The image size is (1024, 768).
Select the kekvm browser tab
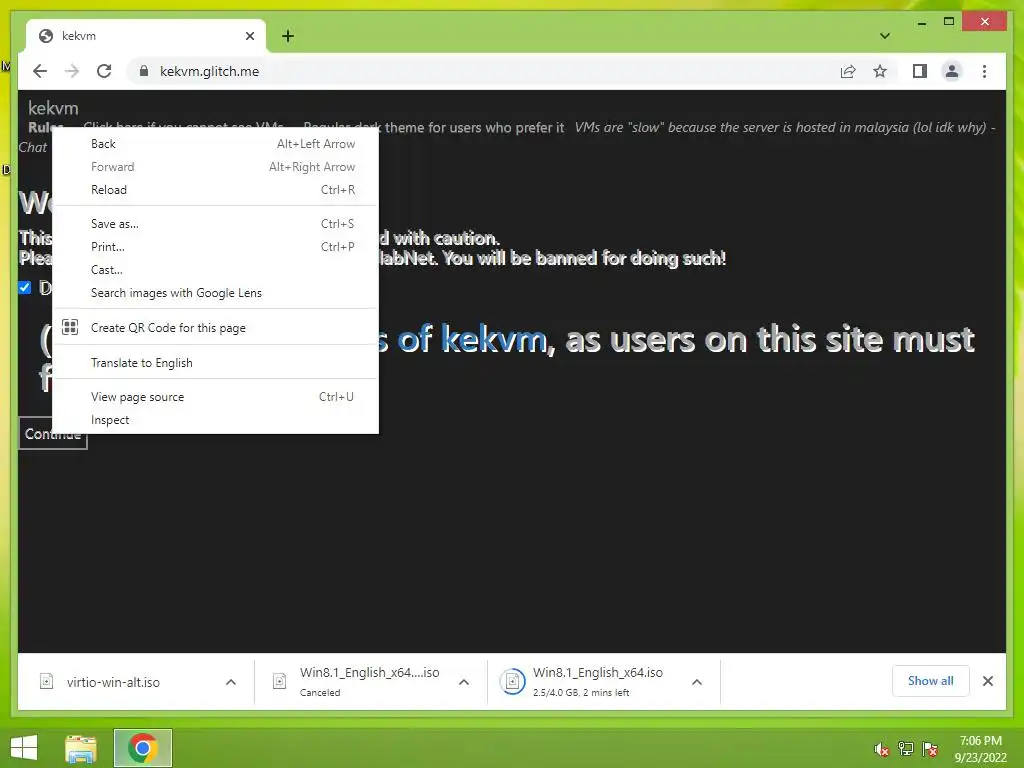click(x=146, y=36)
